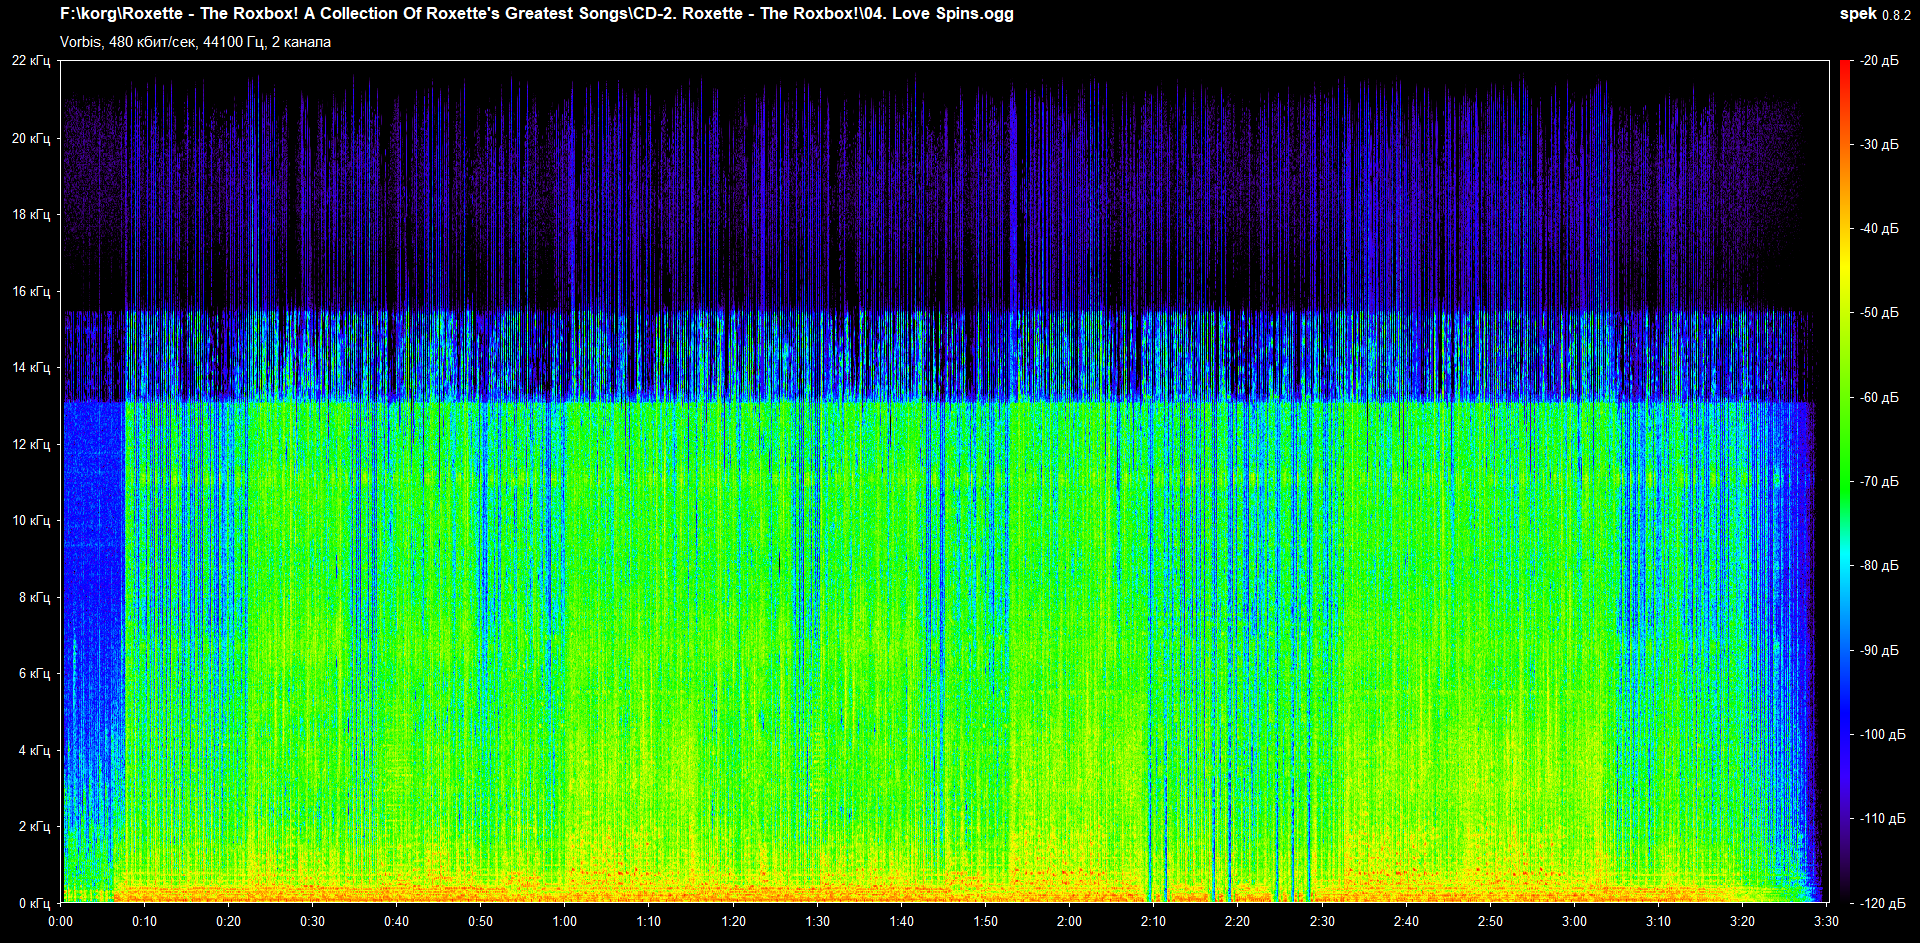The width and height of the screenshot is (1920, 943).
Task: Click the 1:00 time axis marker
Action: [565, 921]
